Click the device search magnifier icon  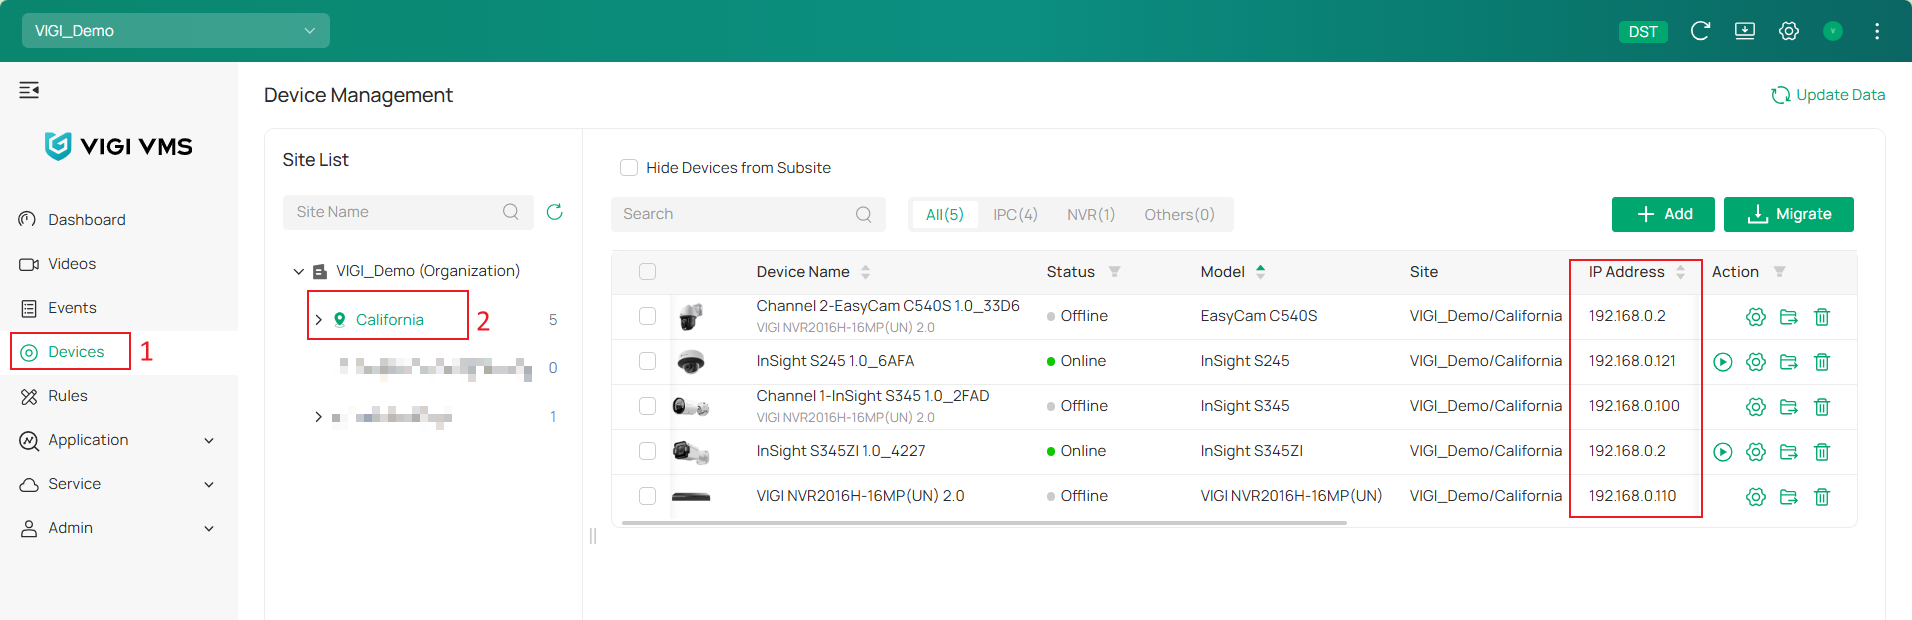(864, 214)
